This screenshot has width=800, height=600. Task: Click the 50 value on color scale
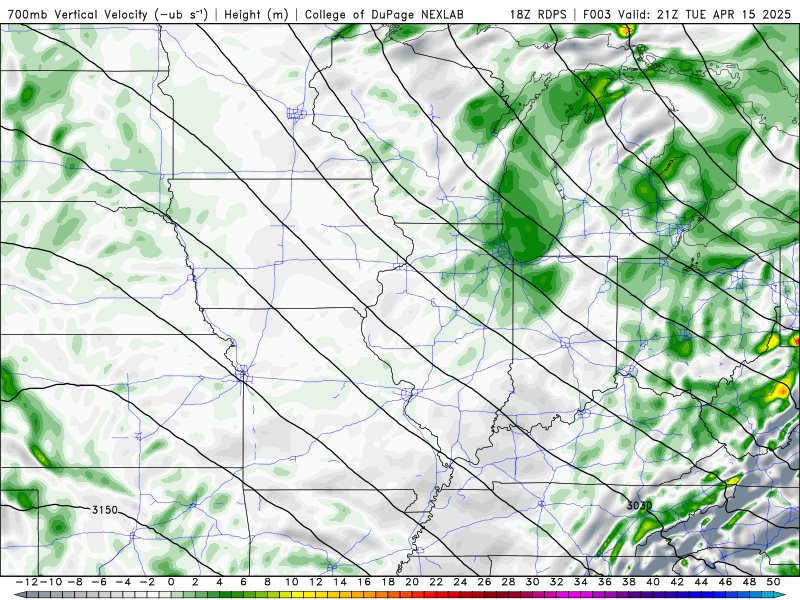pos(773,582)
